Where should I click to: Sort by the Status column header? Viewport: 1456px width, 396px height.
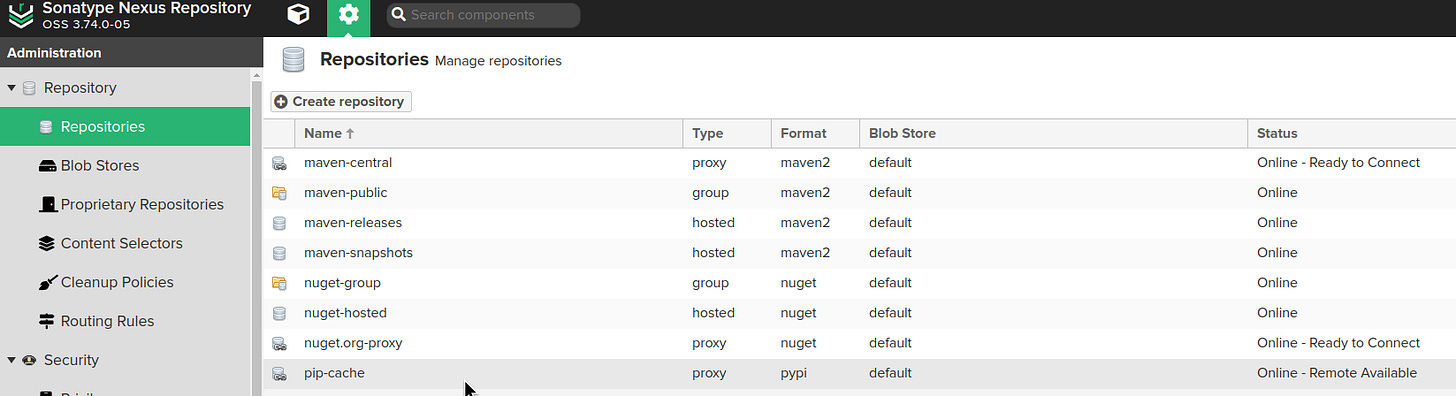(x=1351, y=133)
